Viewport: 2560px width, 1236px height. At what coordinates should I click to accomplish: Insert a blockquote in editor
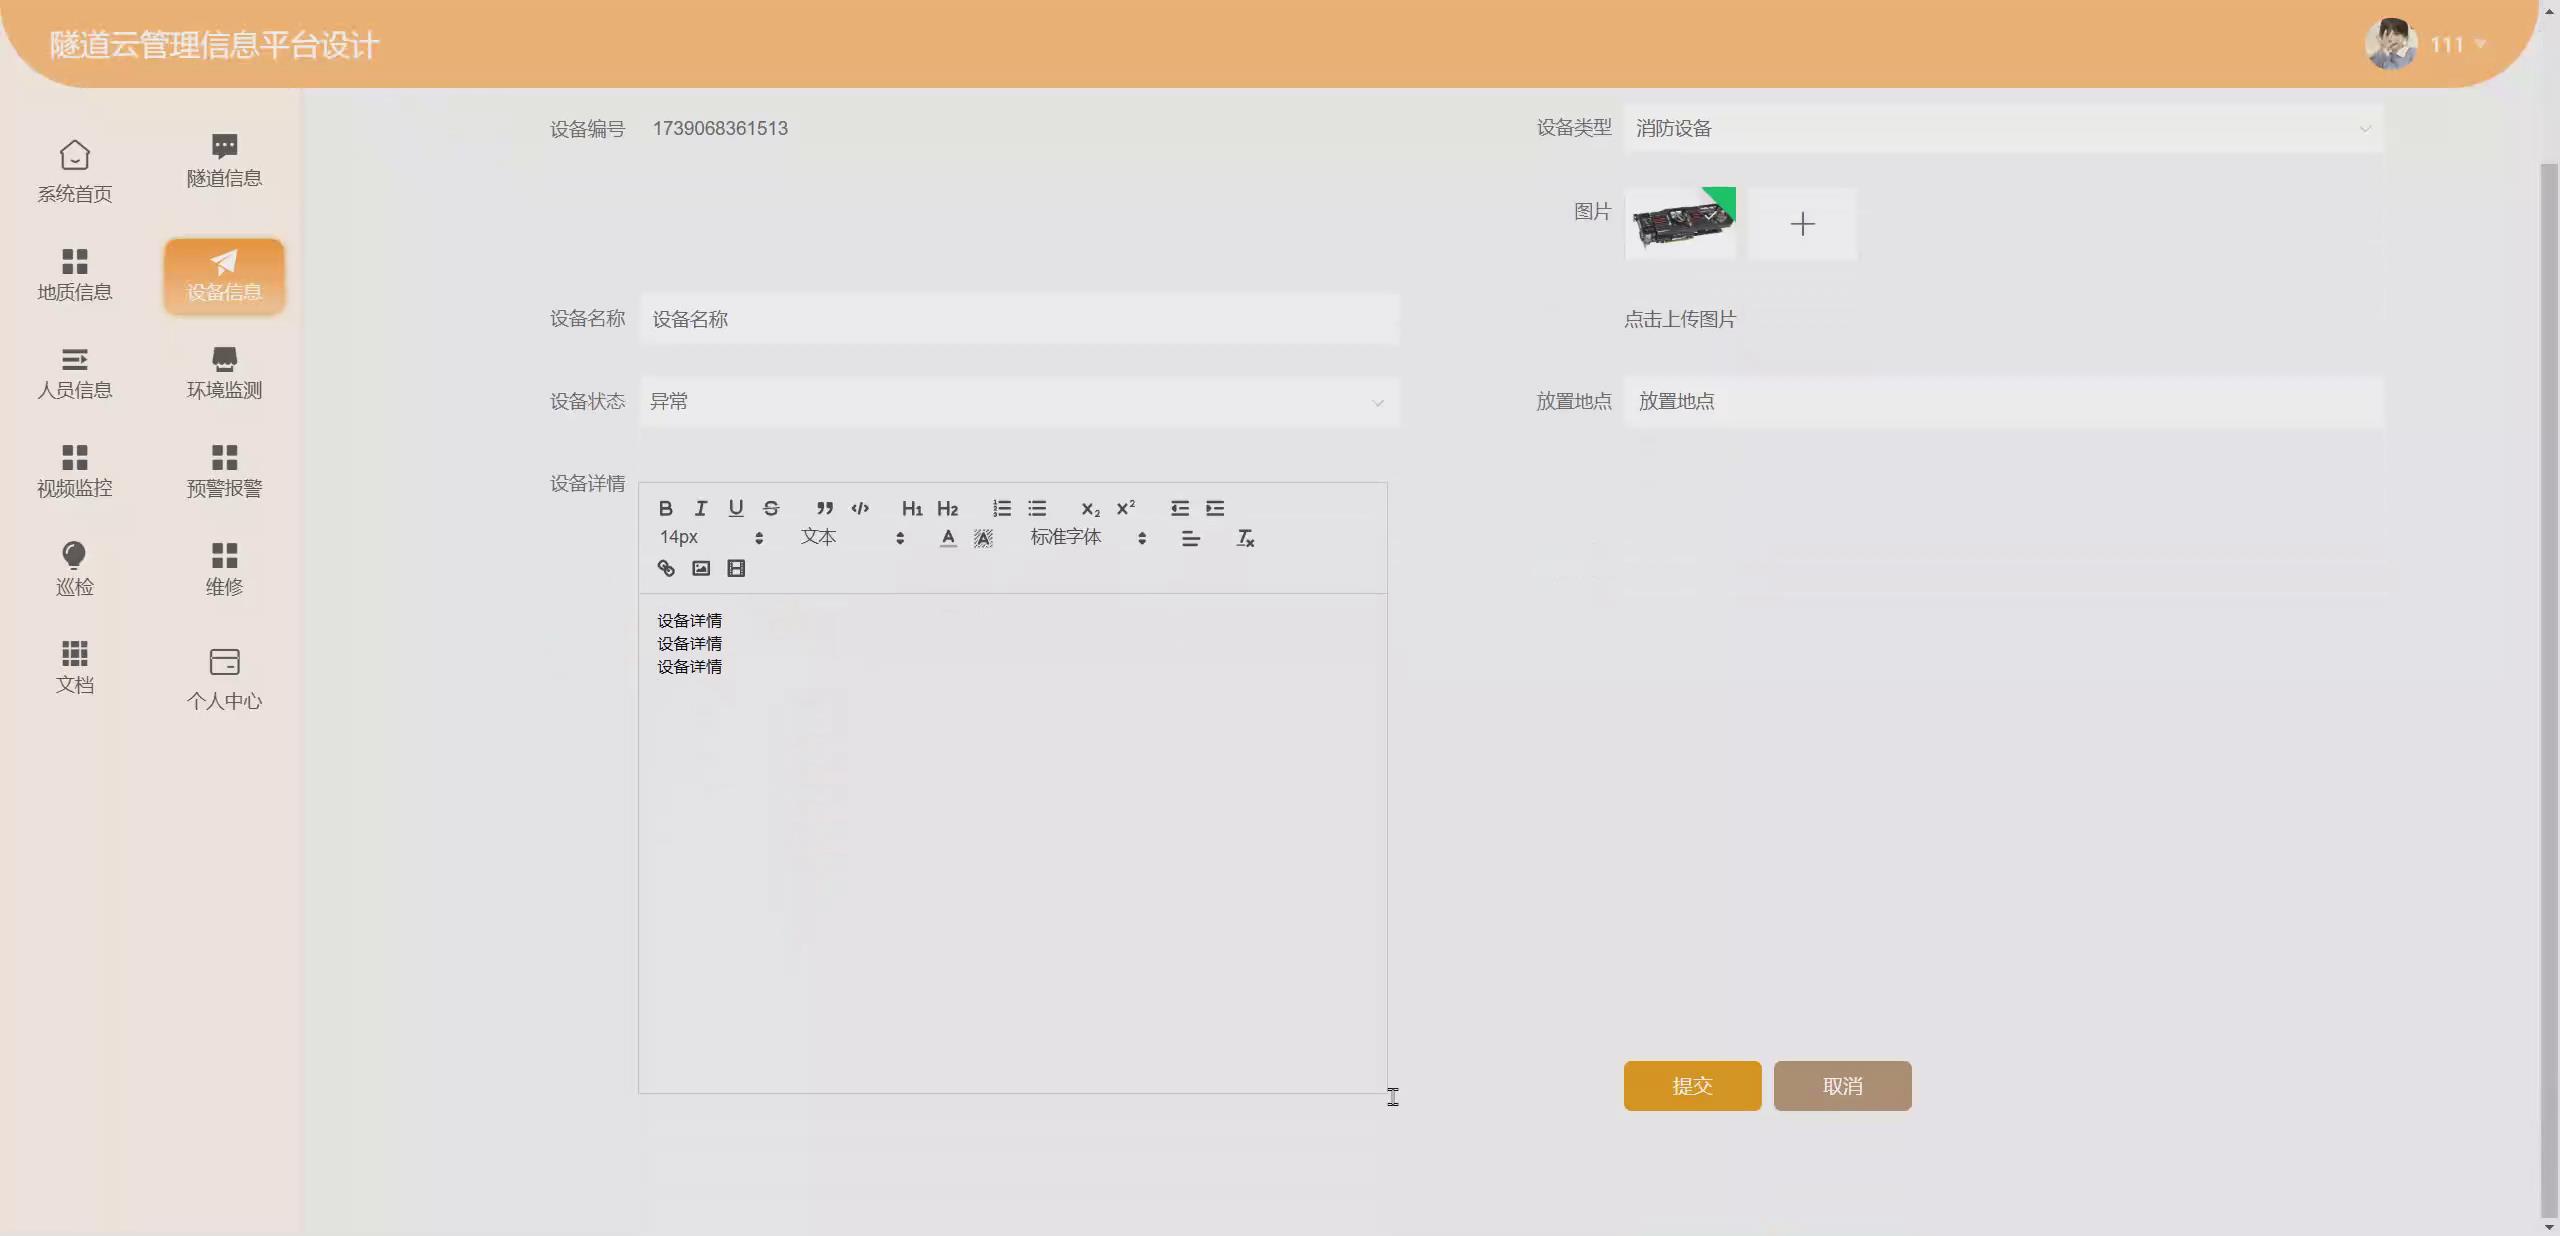point(824,508)
